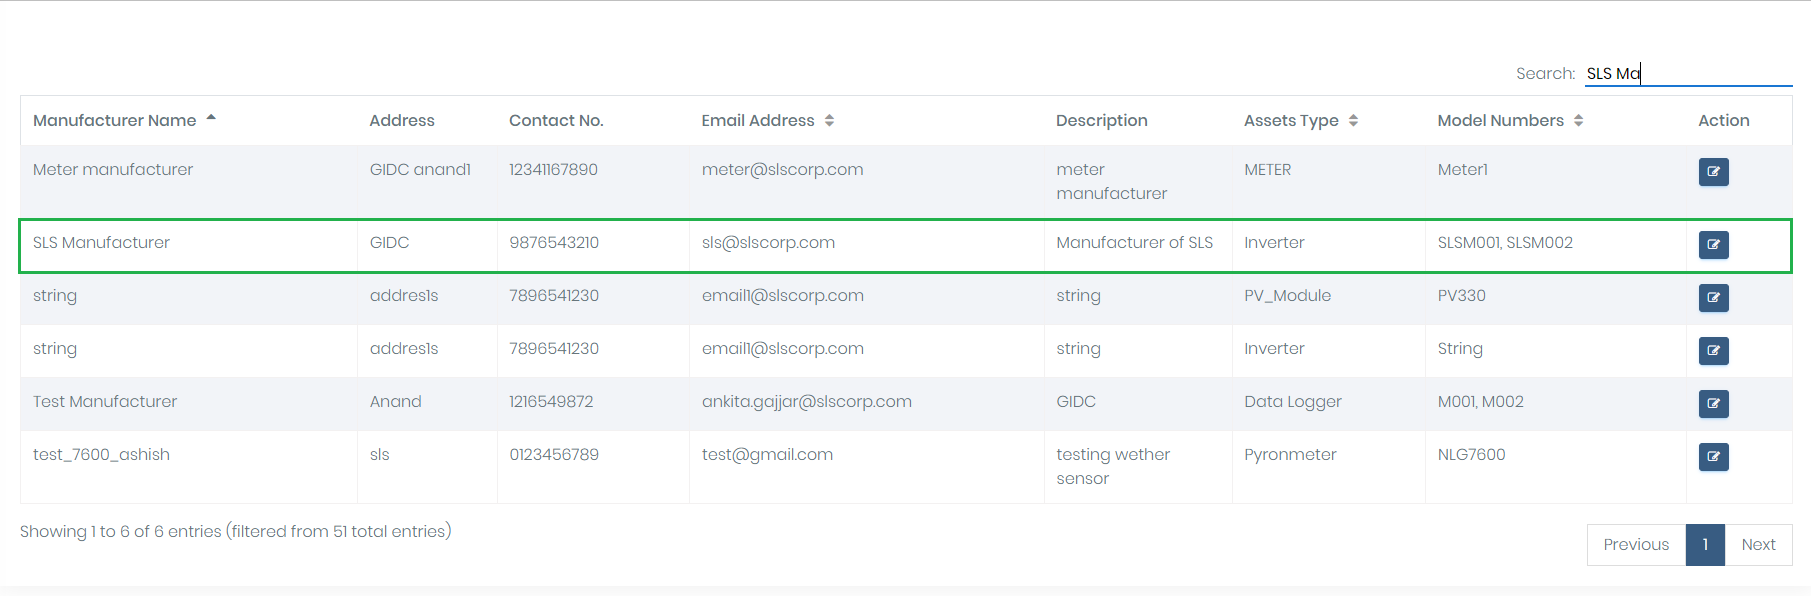Click the Address column header

[401, 120]
